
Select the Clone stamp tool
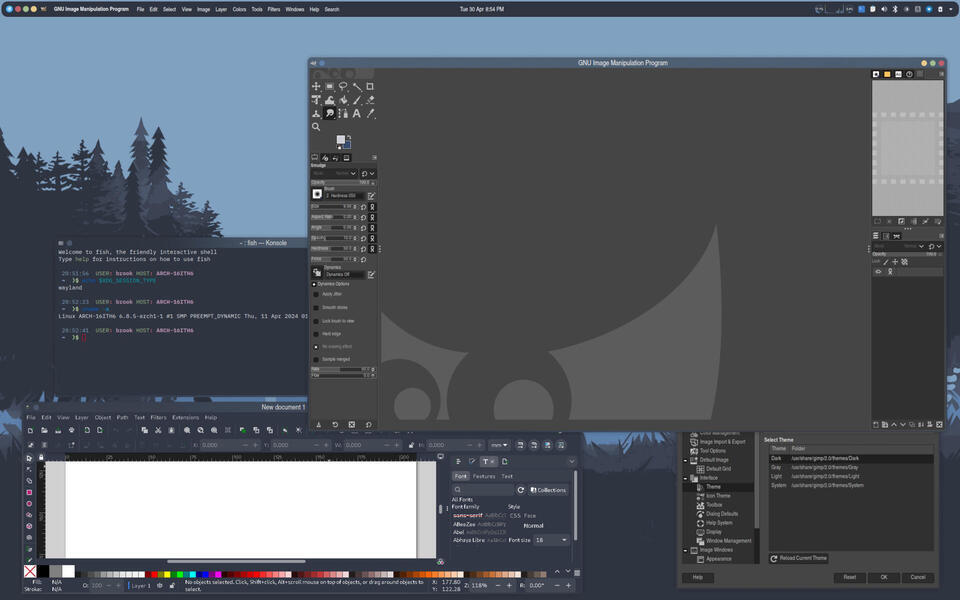[x=316, y=113]
